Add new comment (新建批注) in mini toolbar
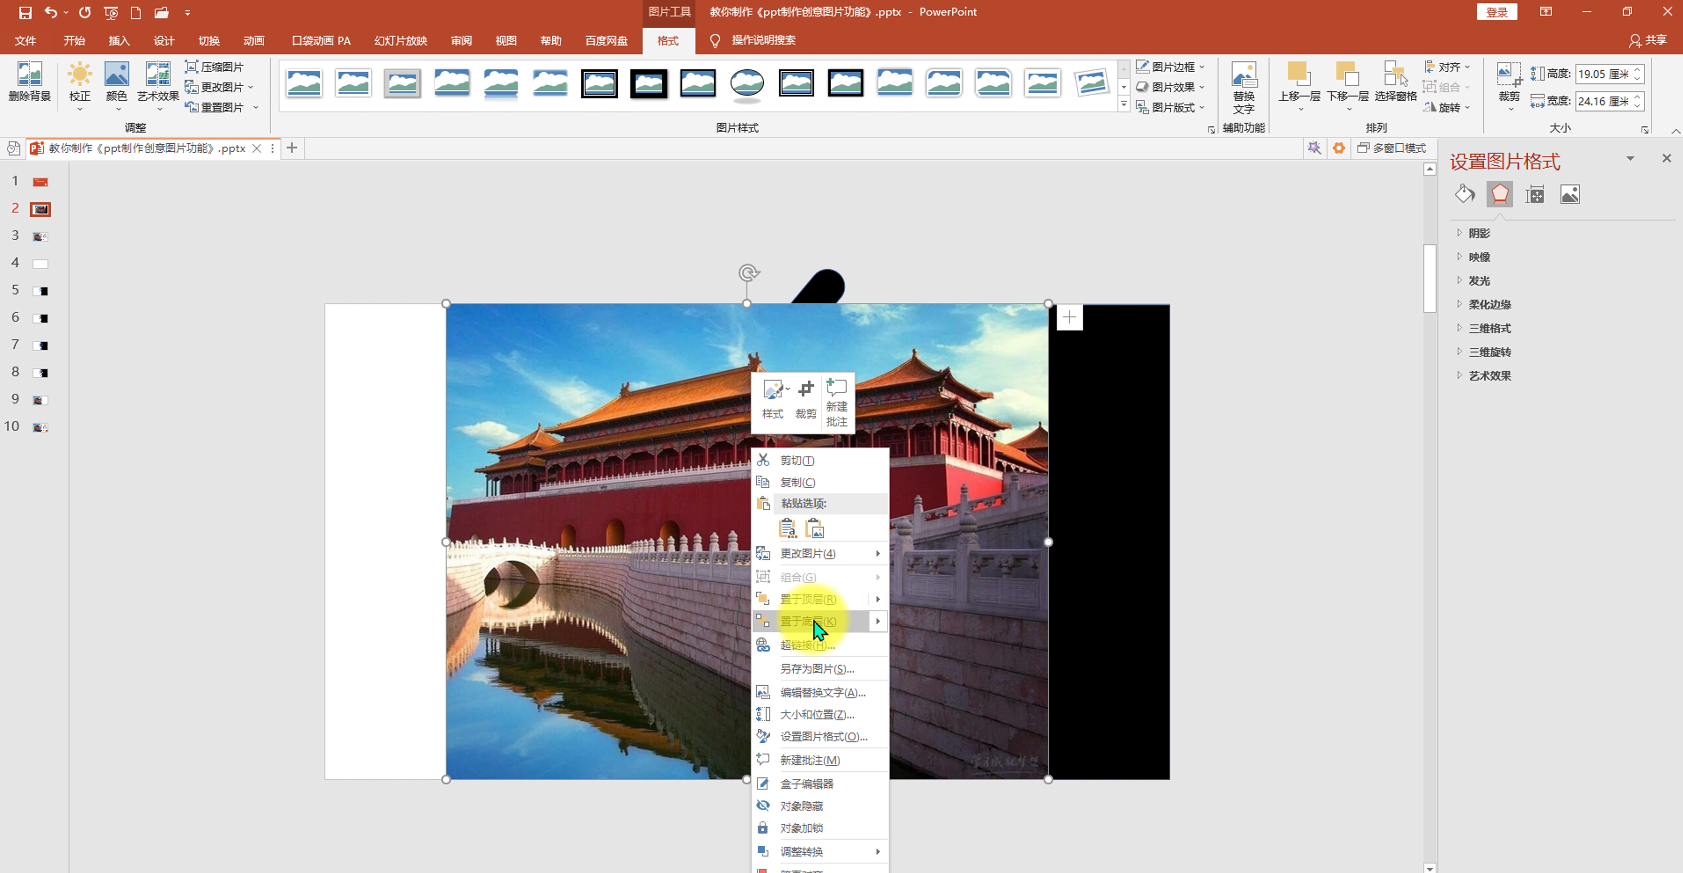Viewport: 1683px width, 873px height. pos(837,403)
